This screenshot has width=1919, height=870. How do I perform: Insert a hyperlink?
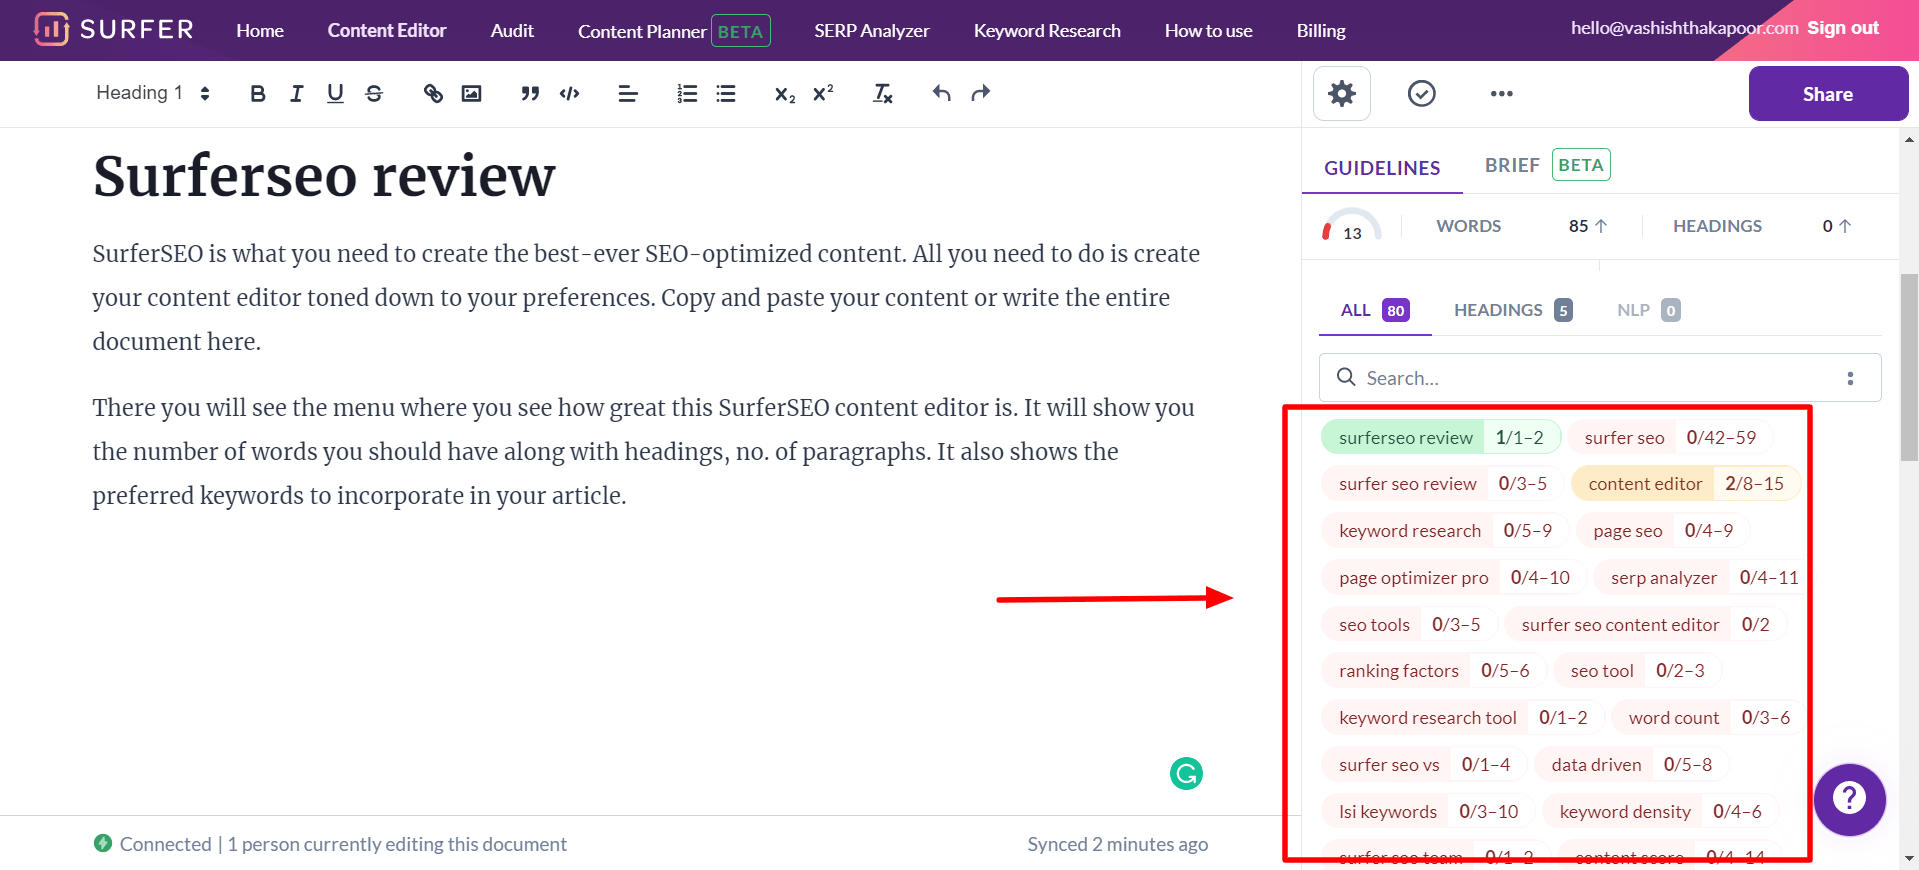pos(433,93)
